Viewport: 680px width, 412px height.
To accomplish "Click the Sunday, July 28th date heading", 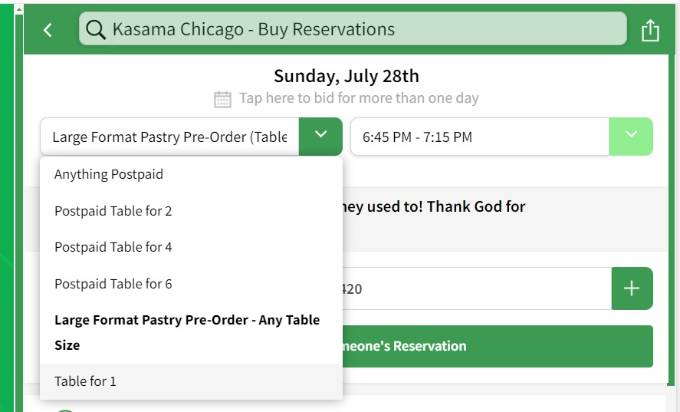I will point(346,76).
